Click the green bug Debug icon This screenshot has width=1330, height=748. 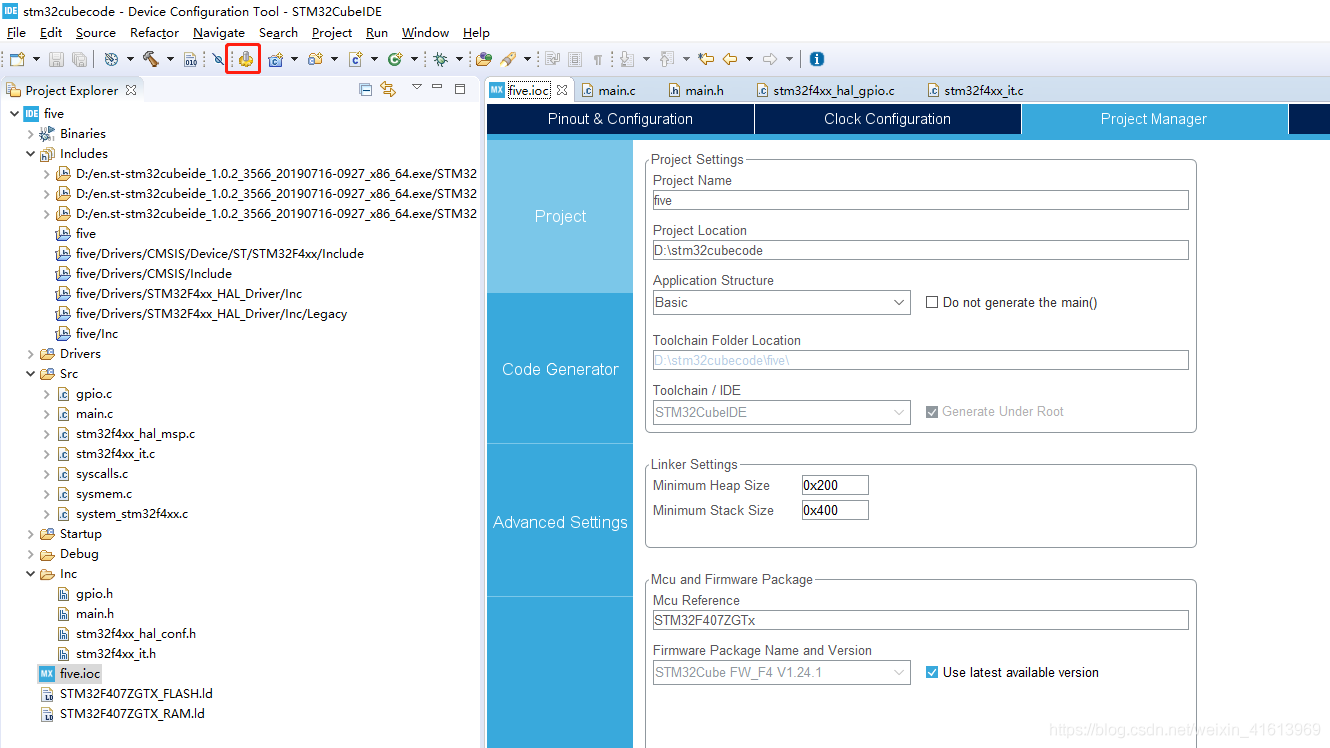(x=440, y=59)
